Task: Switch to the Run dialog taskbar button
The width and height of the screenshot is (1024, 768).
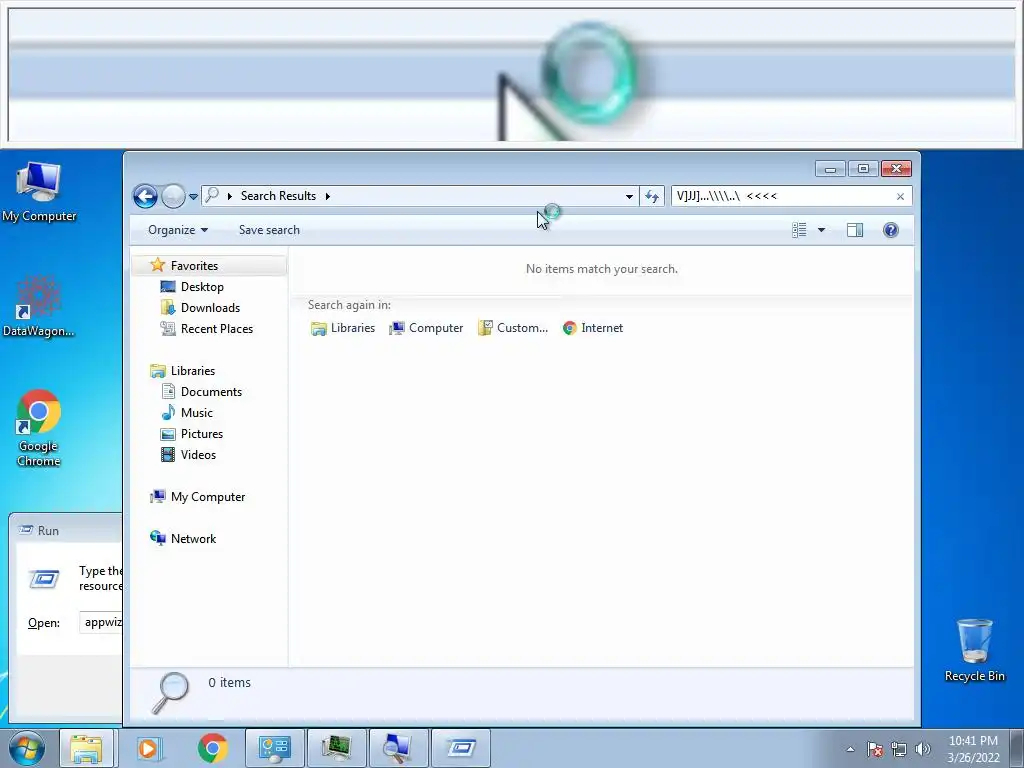Action: (461, 748)
